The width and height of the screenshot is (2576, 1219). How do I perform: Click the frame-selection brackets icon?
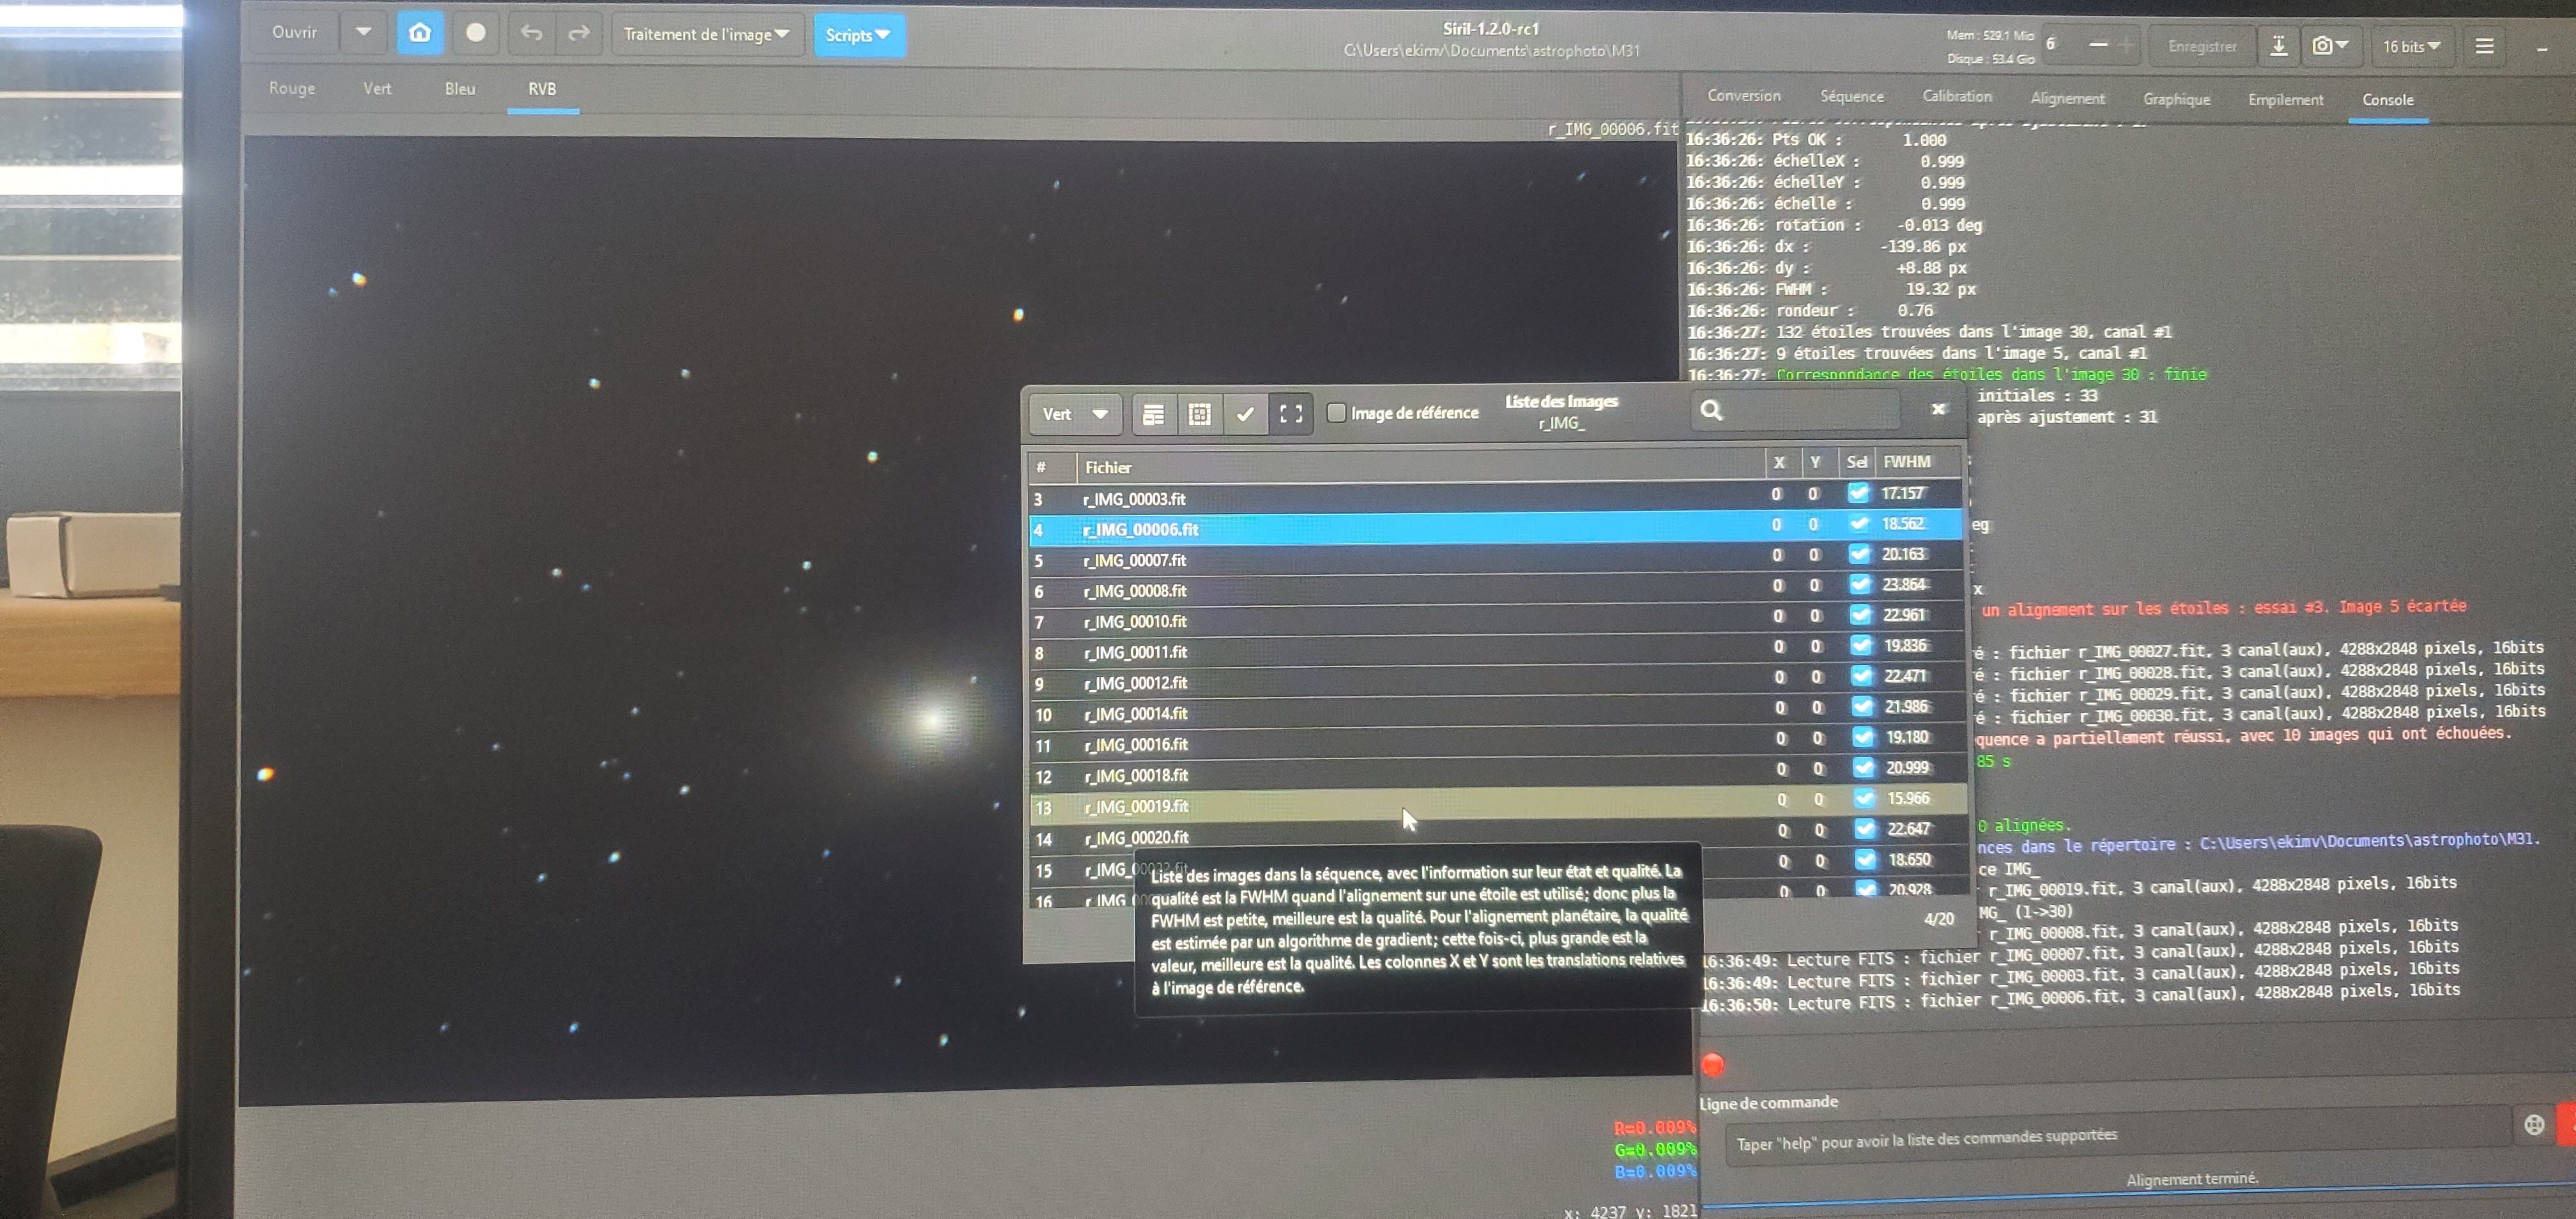point(1291,414)
